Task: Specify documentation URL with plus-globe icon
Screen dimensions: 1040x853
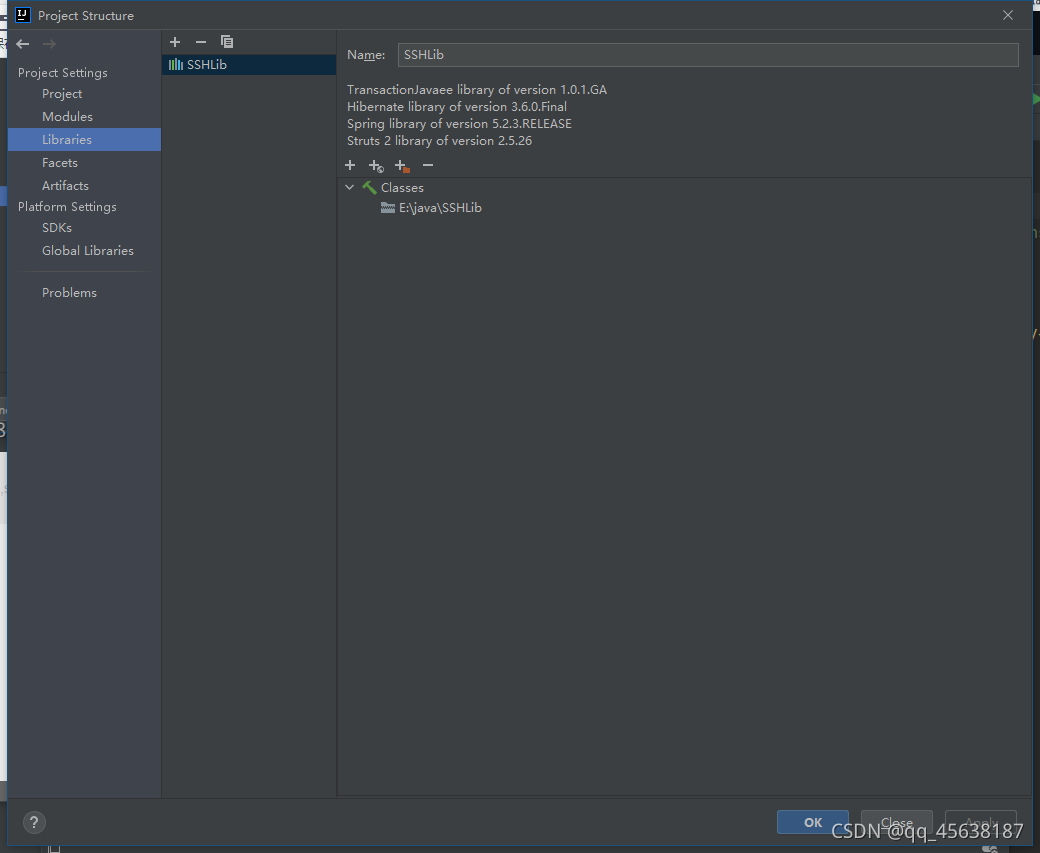Action: pyautogui.click(x=376, y=166)
